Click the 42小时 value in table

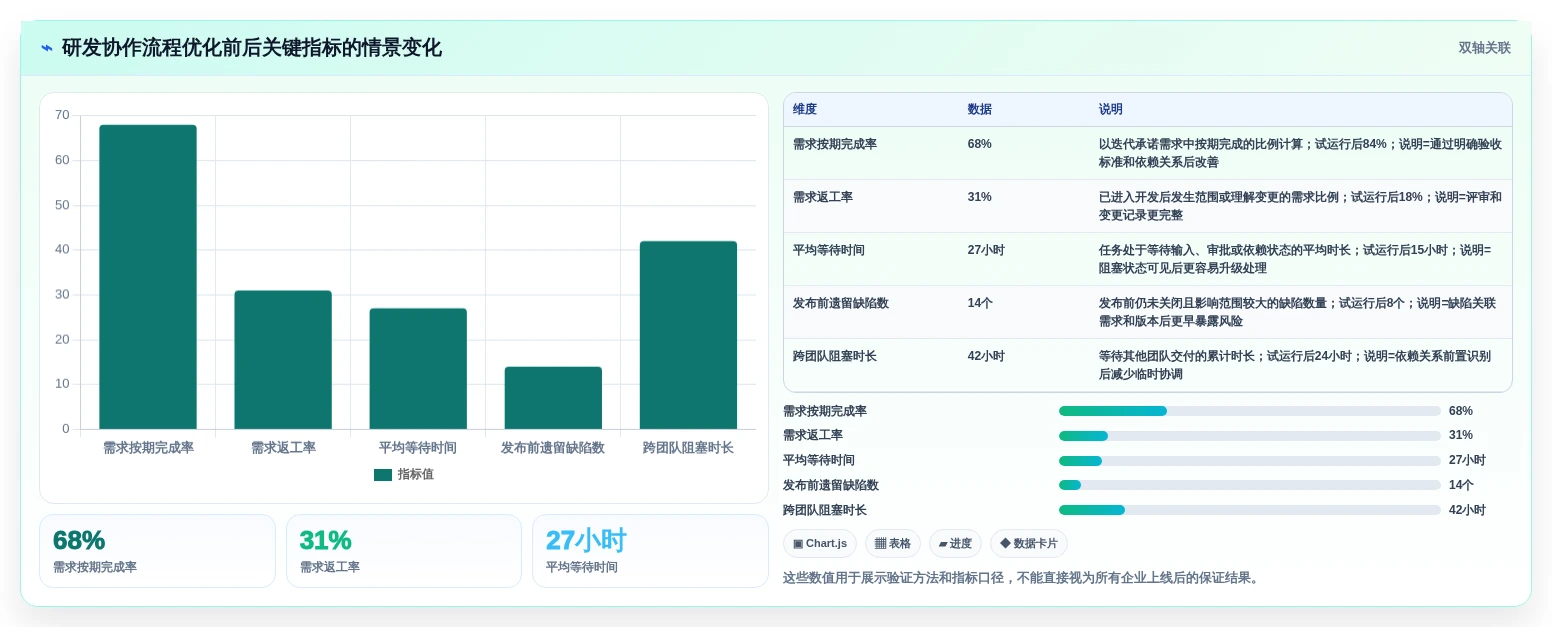[986, 357]
